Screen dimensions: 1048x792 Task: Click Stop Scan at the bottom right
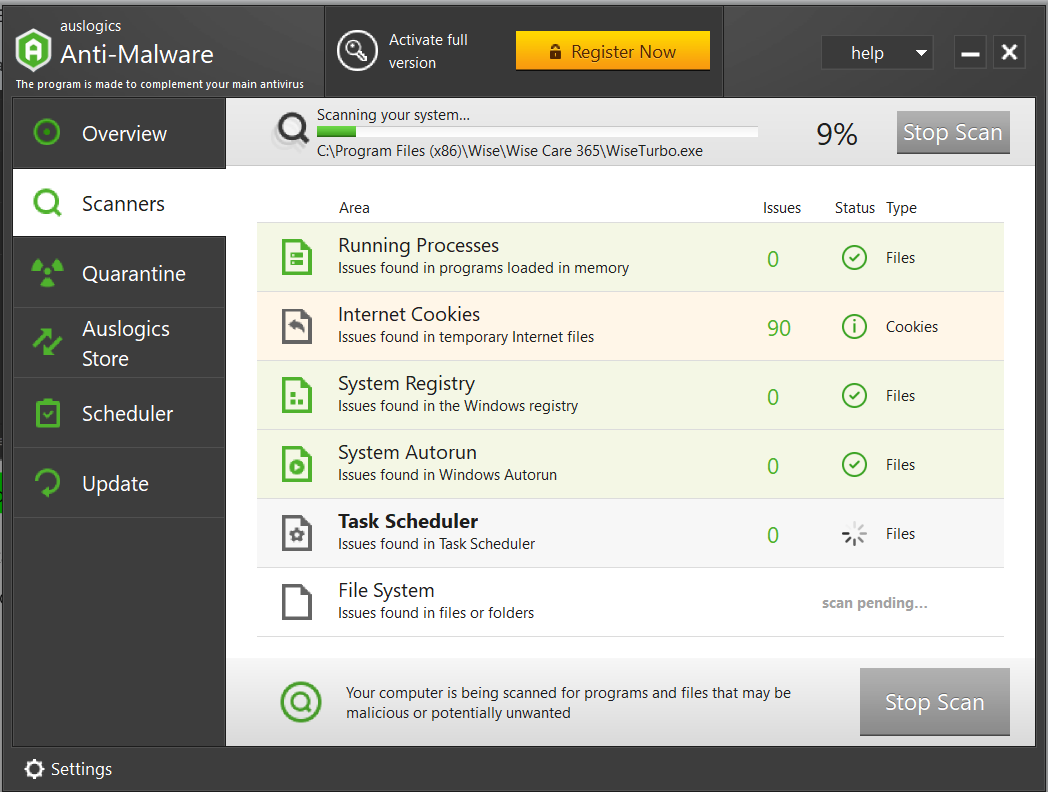[x=934, y=702]
